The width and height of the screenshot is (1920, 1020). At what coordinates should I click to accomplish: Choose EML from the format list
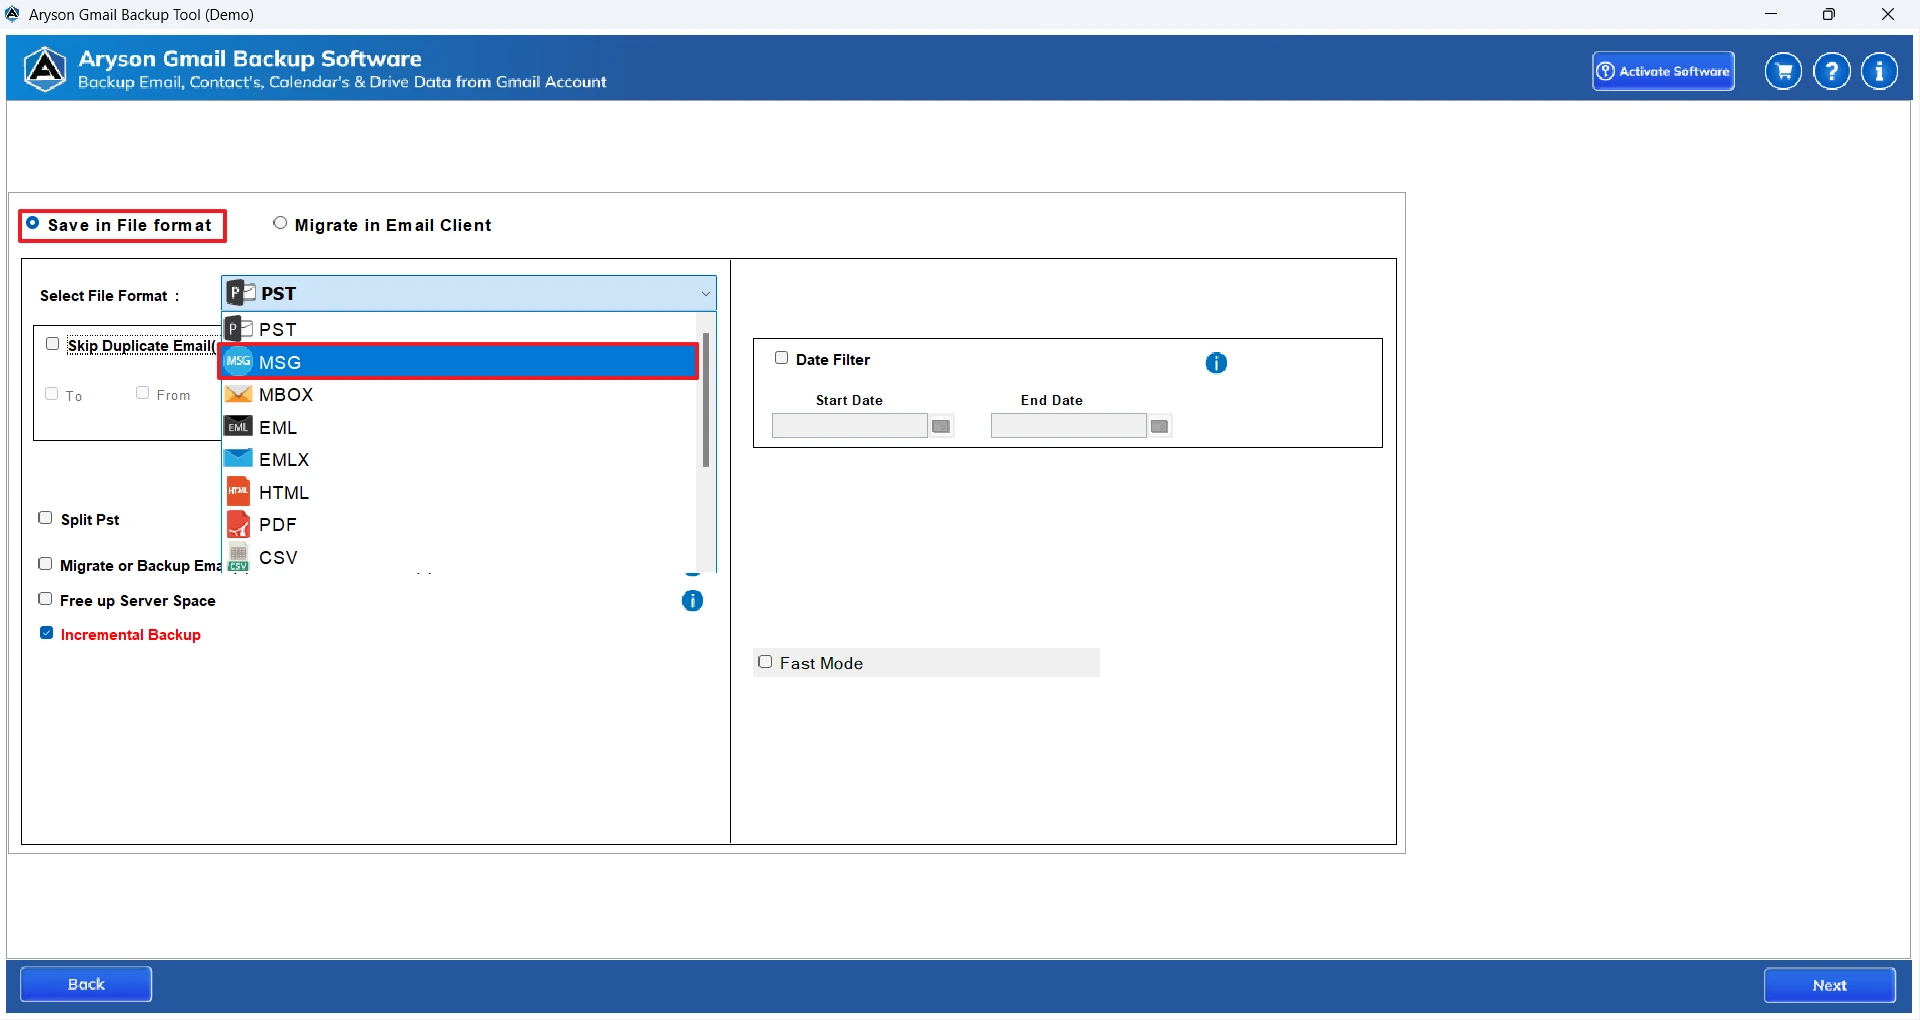(458, 427)
